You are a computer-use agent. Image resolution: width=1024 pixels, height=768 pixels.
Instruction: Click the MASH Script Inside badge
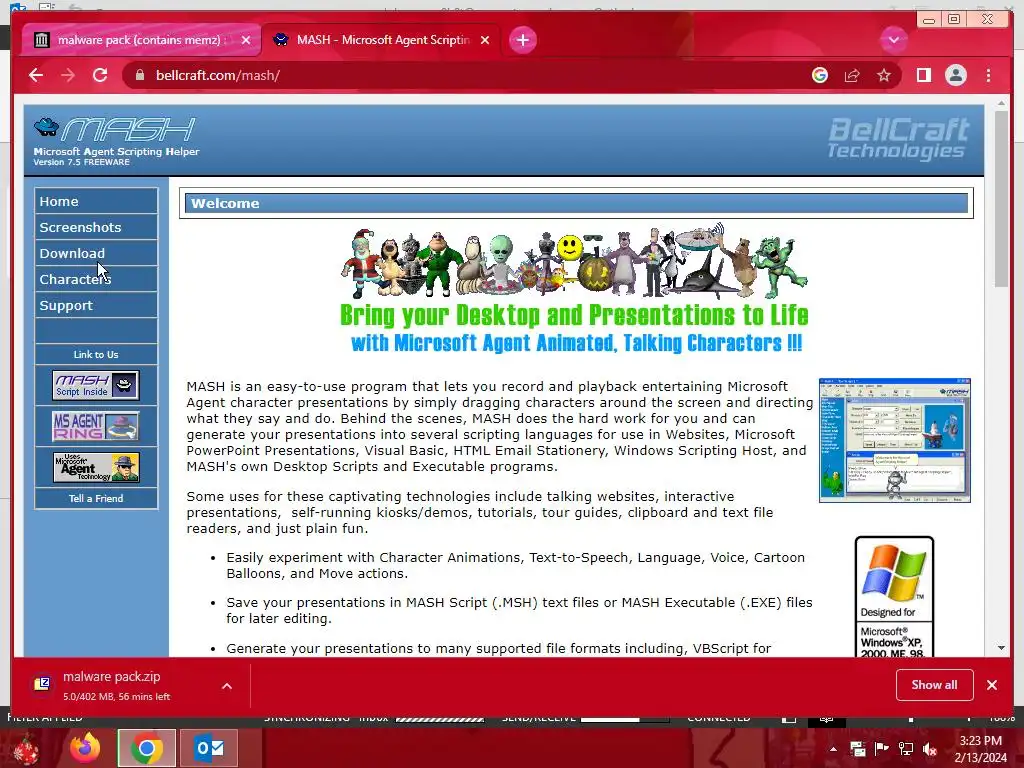pos(95,385)
